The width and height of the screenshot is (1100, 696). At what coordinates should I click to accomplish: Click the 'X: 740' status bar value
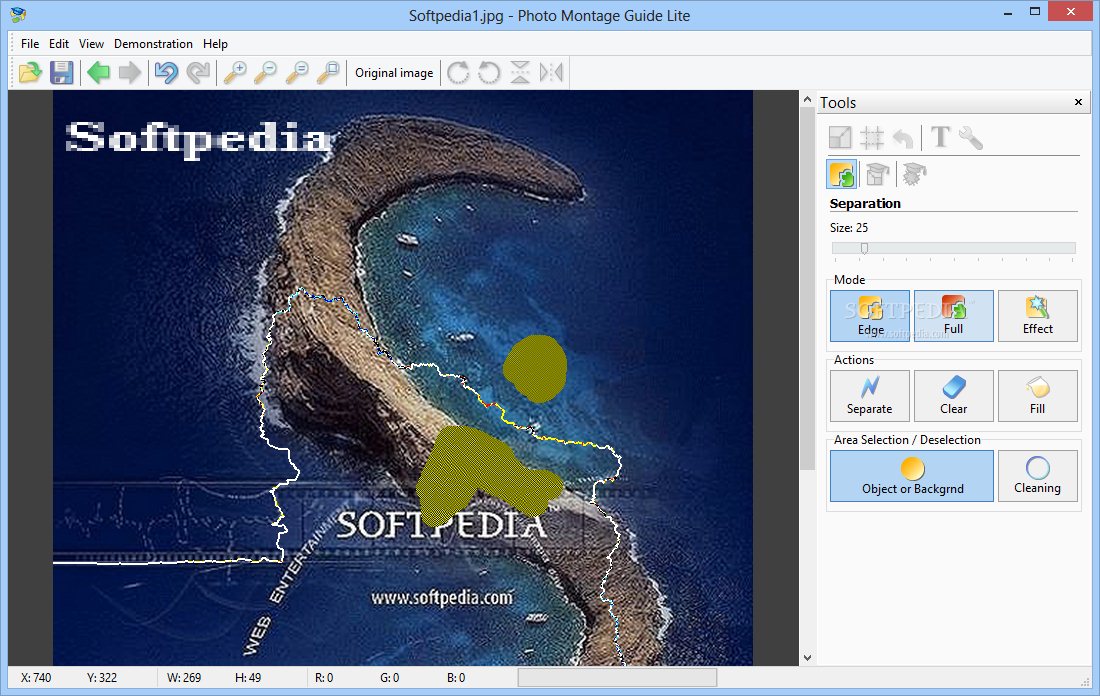click(36, 678)
